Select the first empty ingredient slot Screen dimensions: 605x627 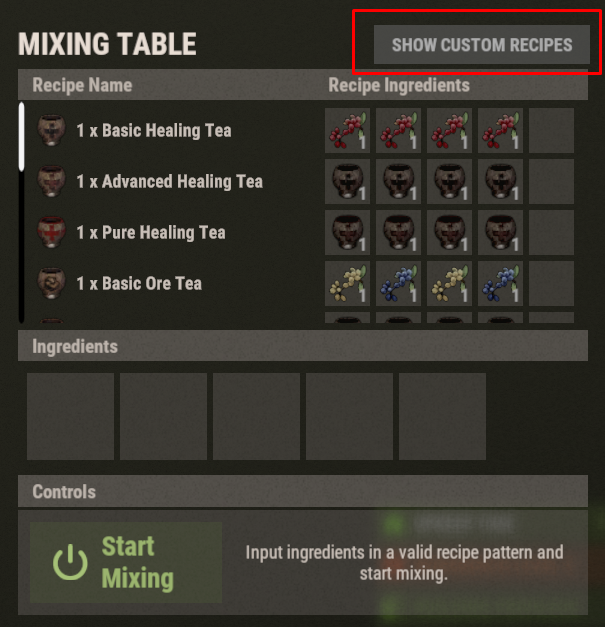(x=70, y=416)
